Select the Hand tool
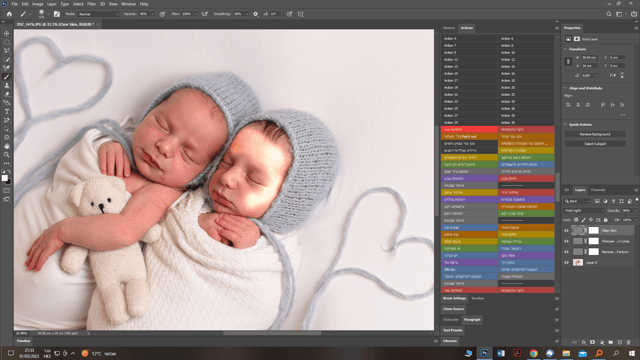 tap(7, 146)
